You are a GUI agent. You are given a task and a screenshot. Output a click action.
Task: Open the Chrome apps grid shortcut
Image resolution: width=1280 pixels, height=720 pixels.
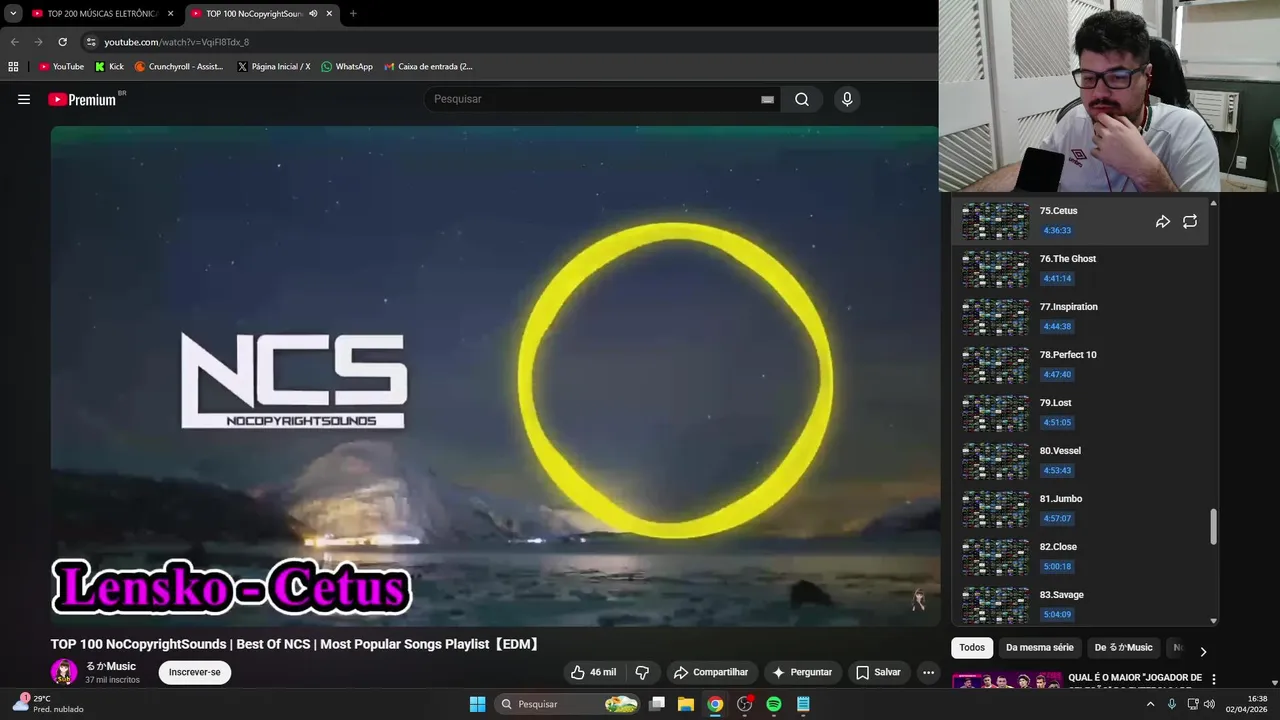tap(13, 67)
